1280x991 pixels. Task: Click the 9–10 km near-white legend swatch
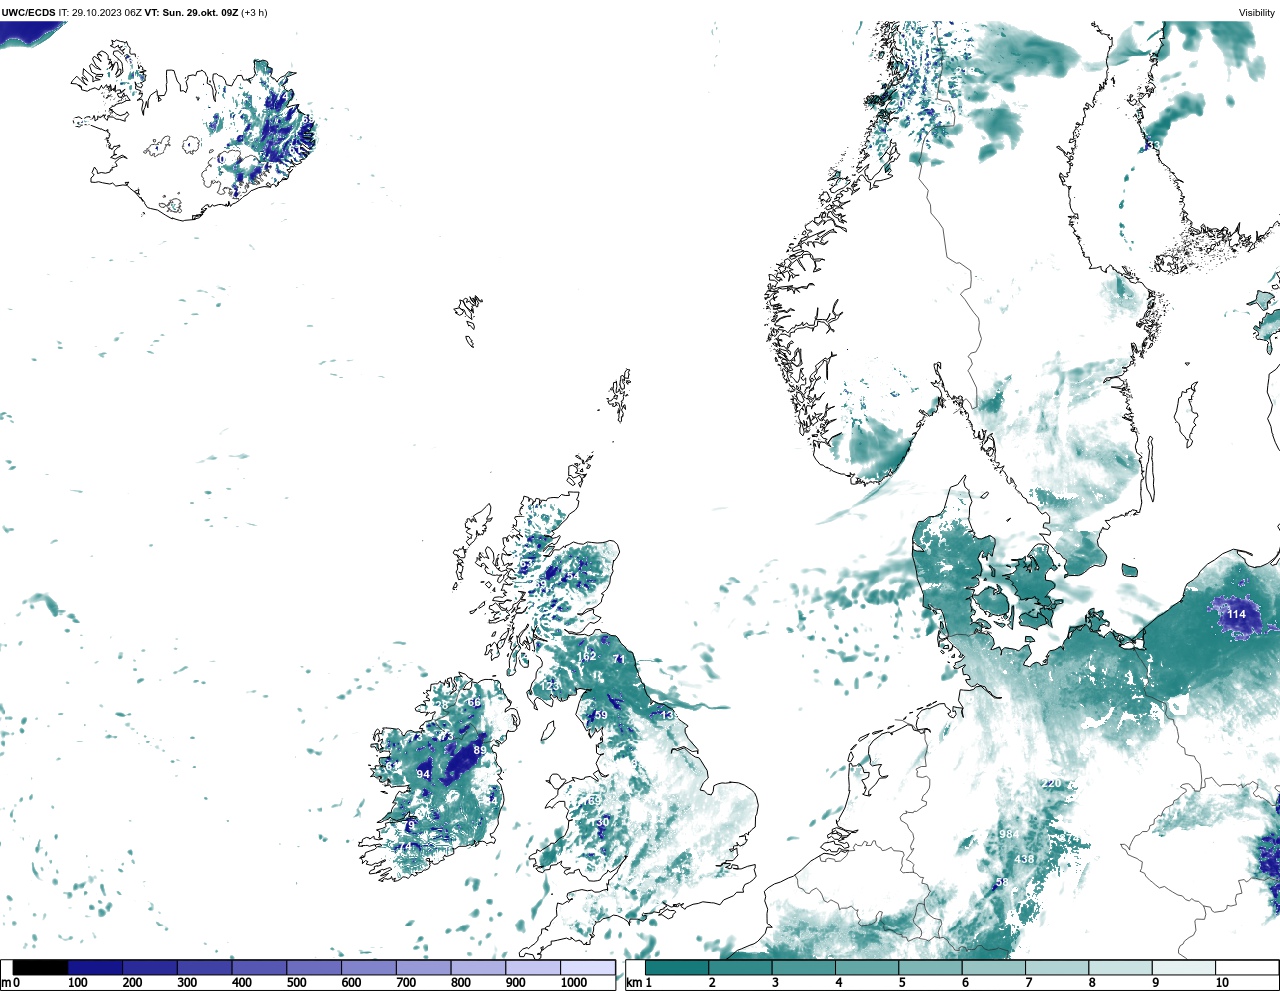click(x=1184, y=968)
